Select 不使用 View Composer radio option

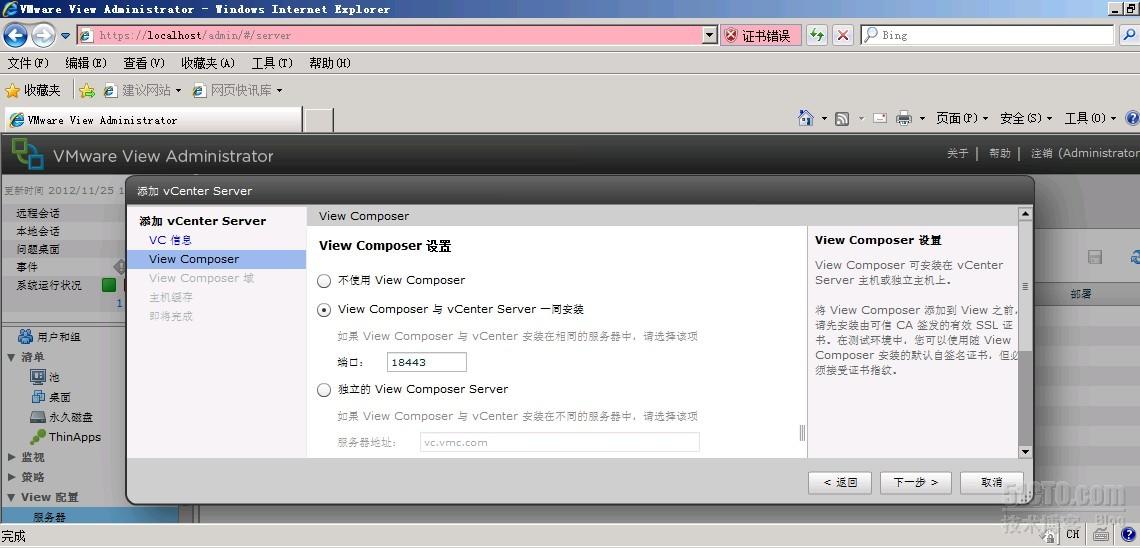pos(324,281)
